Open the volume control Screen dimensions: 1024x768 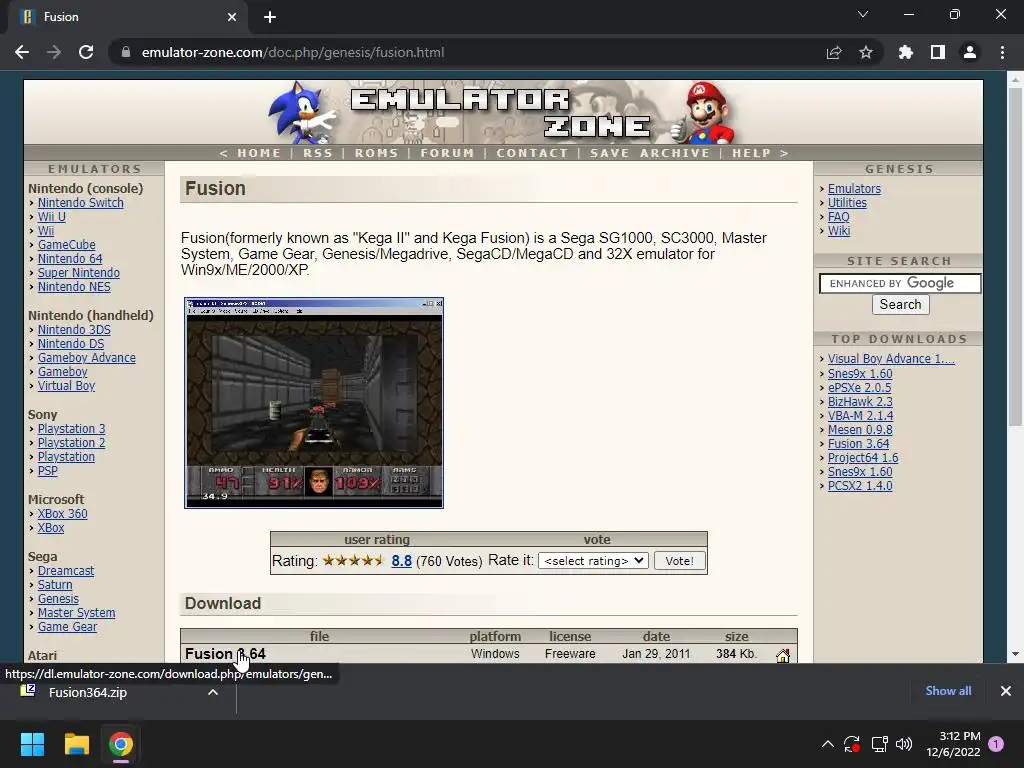(x=904, y=744)
